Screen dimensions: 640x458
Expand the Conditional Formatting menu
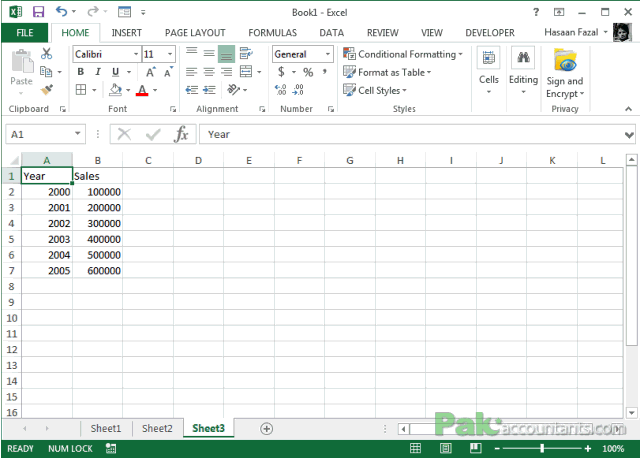(403, 54)
